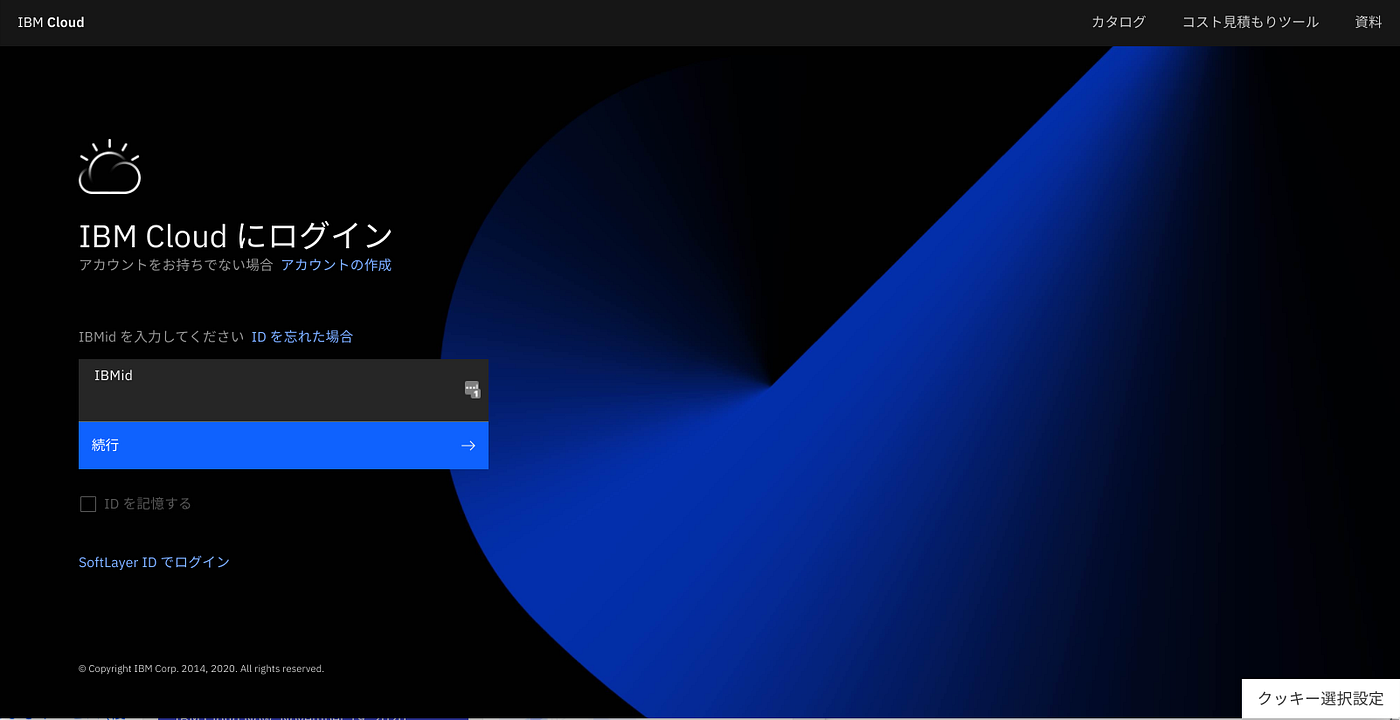Focus the IBMid input field

pyautogui.click(x=283, y=390)
